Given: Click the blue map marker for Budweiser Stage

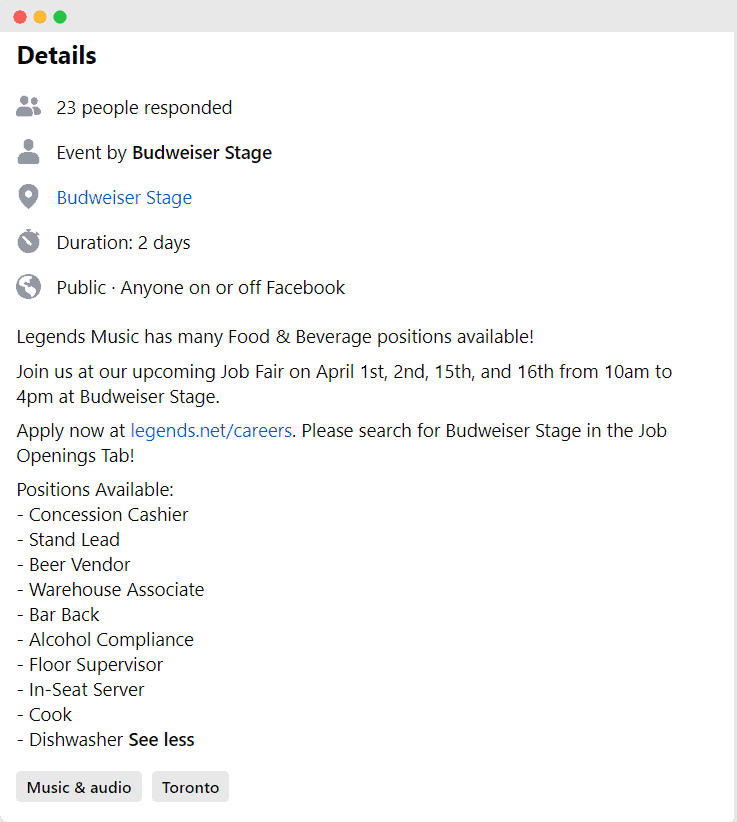Looking at the screenshot, I should click(28, 197).
